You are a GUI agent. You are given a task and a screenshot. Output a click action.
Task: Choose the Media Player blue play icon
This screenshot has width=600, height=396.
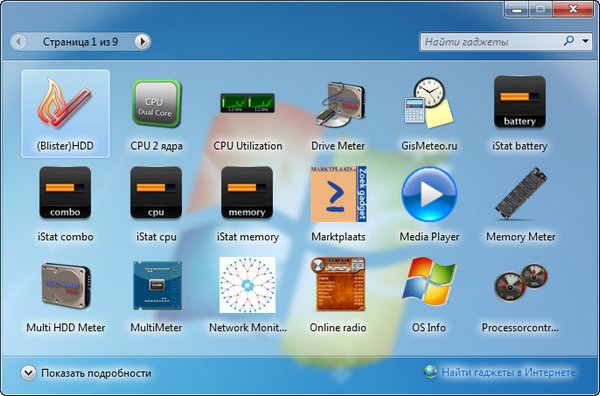click(x=429, y=194)
